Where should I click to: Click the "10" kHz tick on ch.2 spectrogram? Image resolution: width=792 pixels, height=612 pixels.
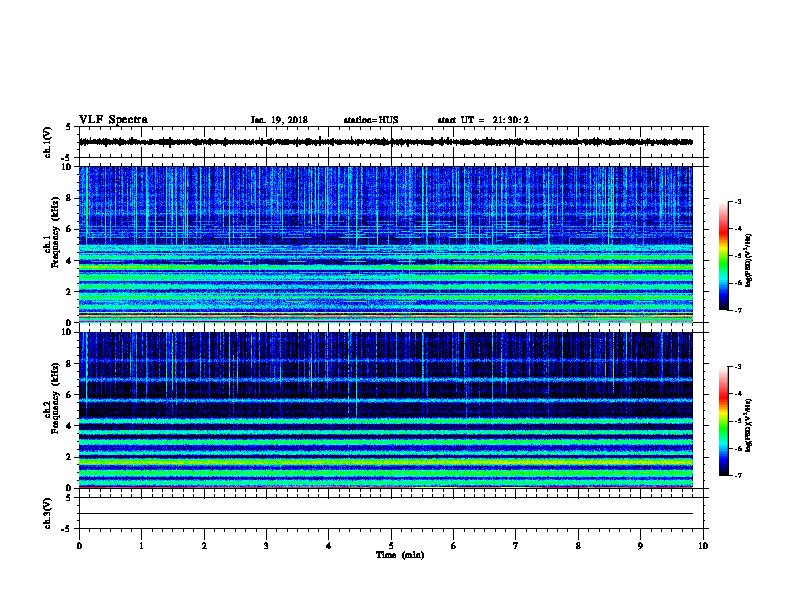67,332
